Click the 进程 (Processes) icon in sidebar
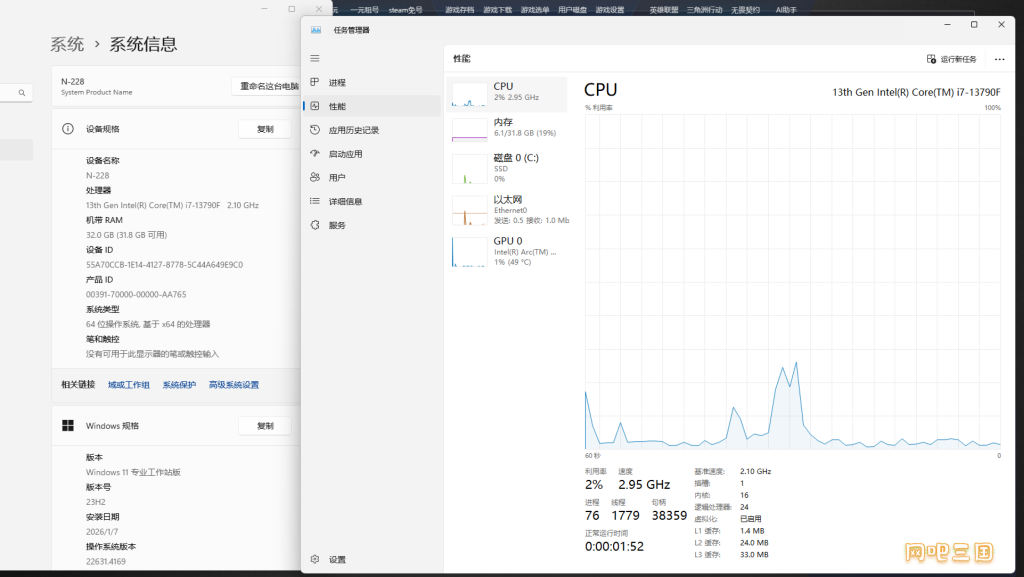The width and height of the screenshot is (1024, 577). (315, 82)
